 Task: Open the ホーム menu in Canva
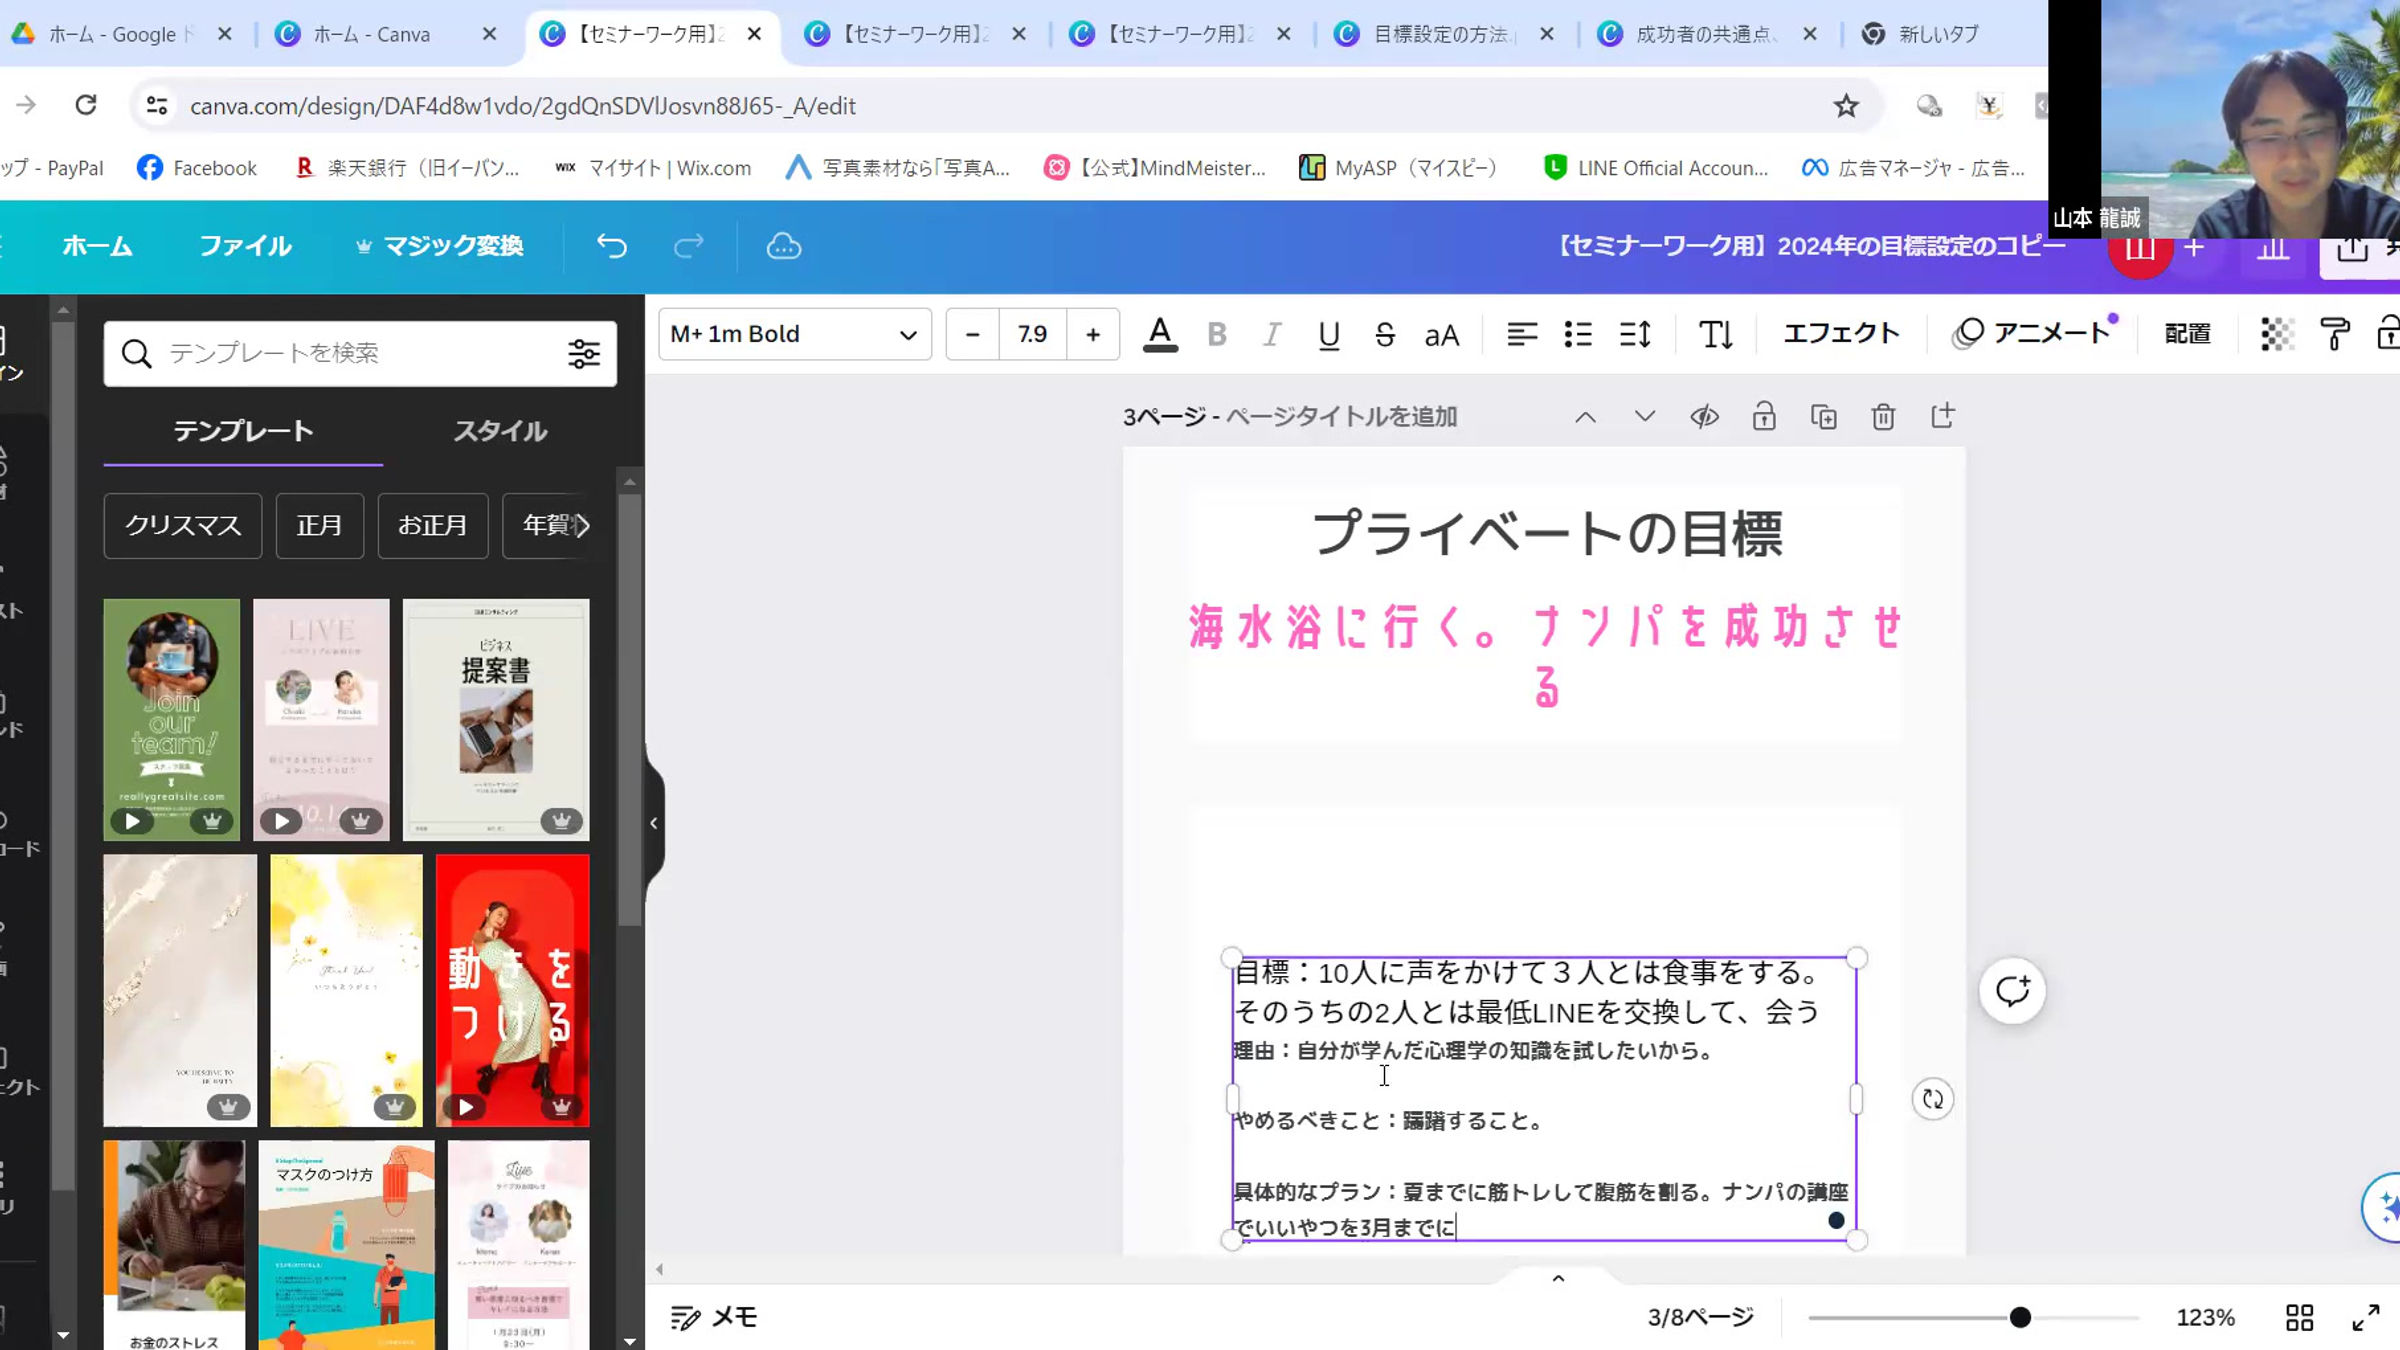[97, 246]
